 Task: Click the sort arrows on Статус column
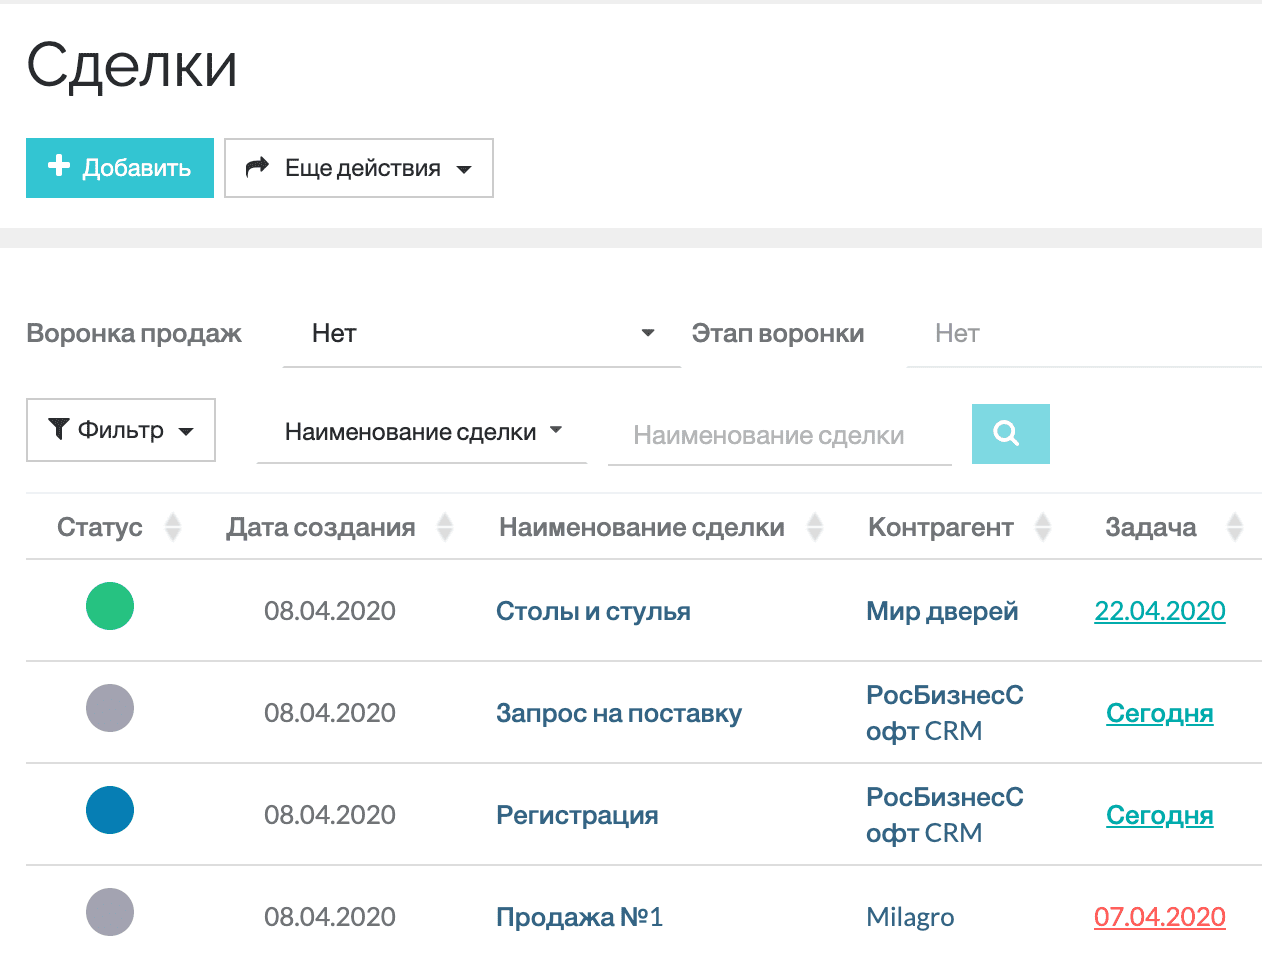coord(172,527)
